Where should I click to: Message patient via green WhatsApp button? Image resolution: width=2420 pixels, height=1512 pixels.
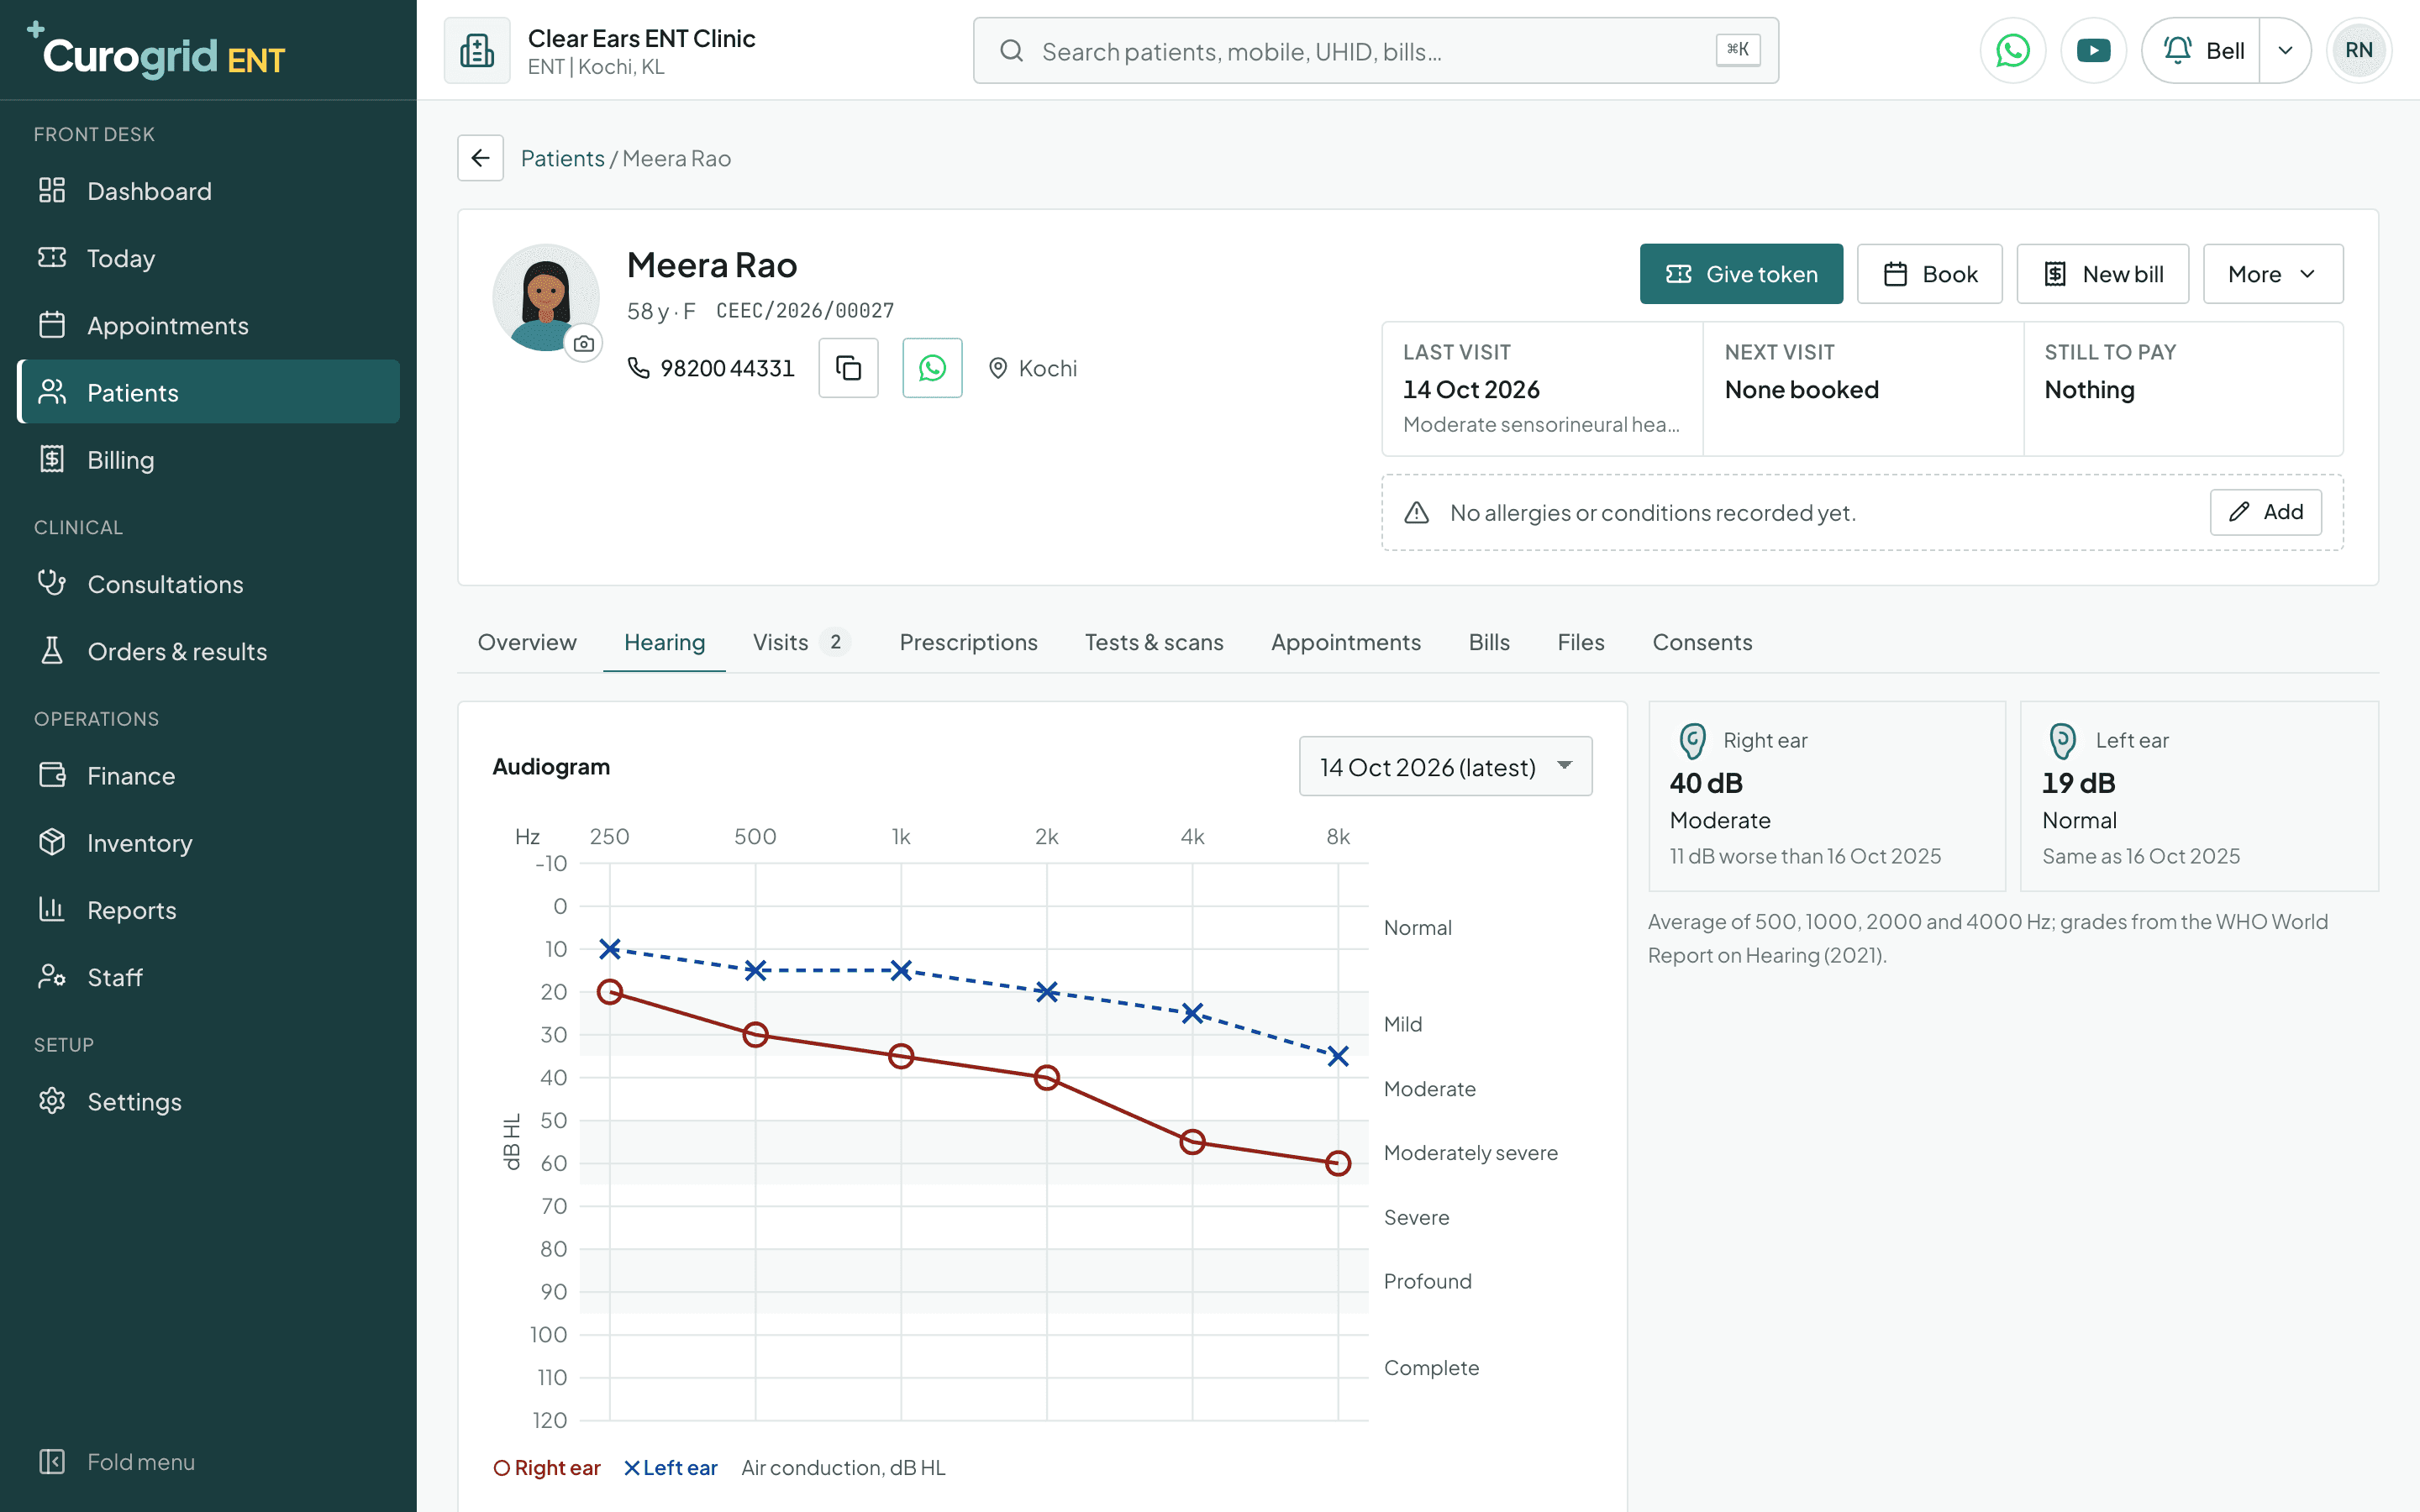pyautogui.click(x=932, y=368)
